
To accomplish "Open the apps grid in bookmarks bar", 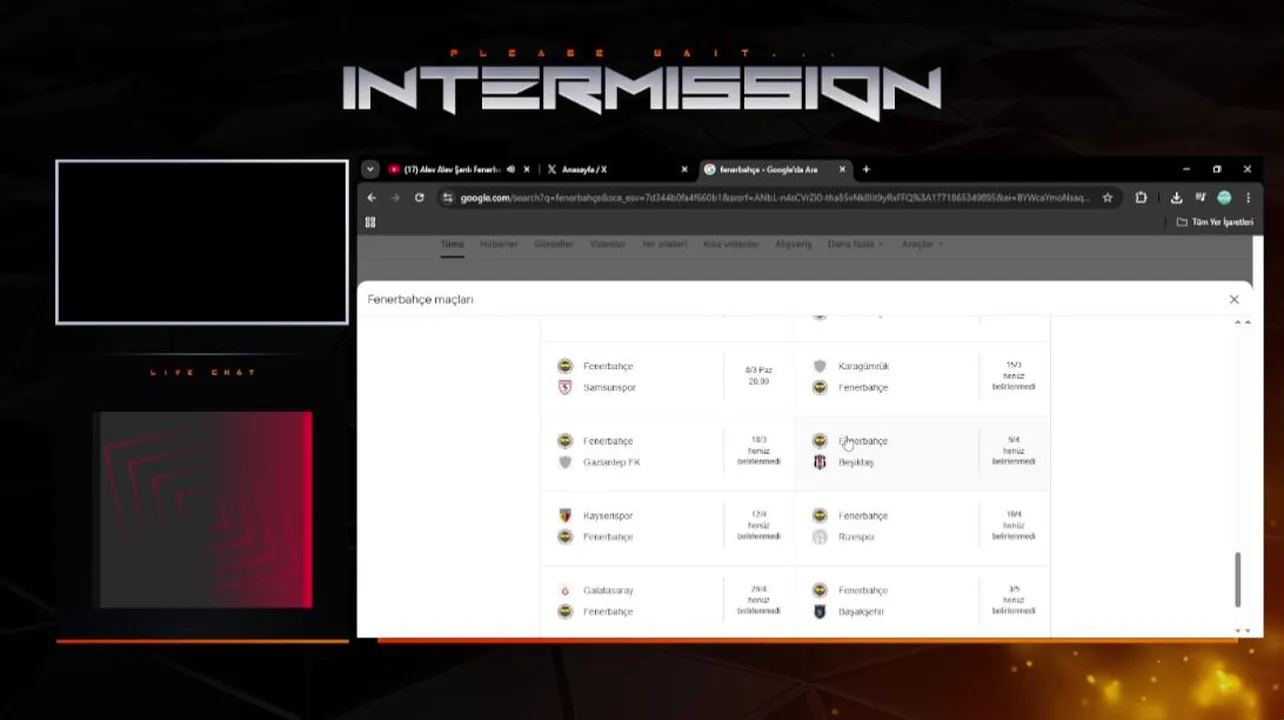I will pos(370,222).
